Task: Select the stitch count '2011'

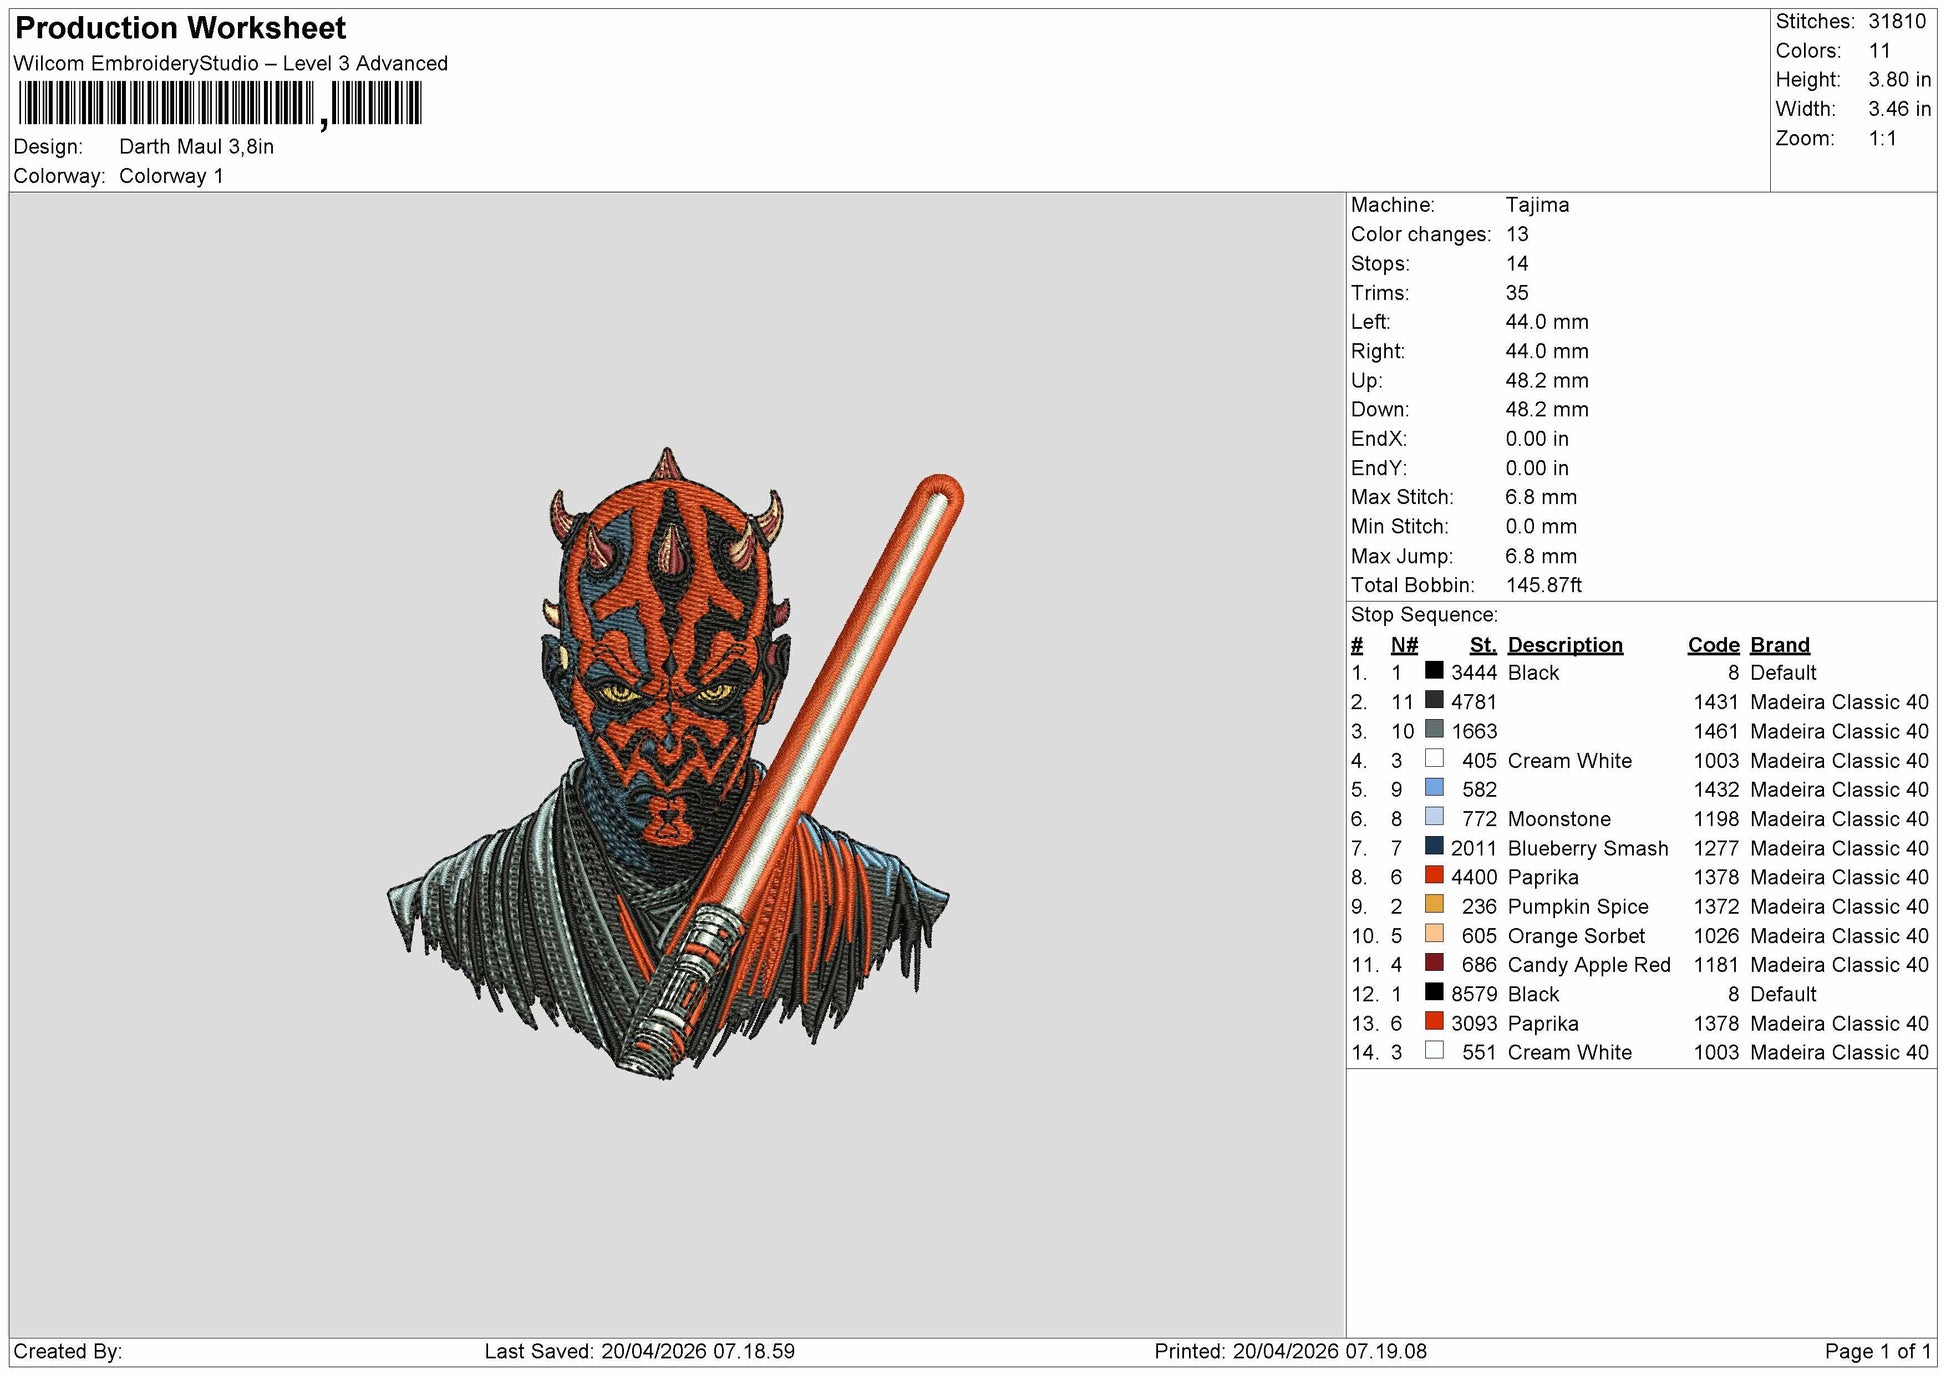Action: (1474, 848)
